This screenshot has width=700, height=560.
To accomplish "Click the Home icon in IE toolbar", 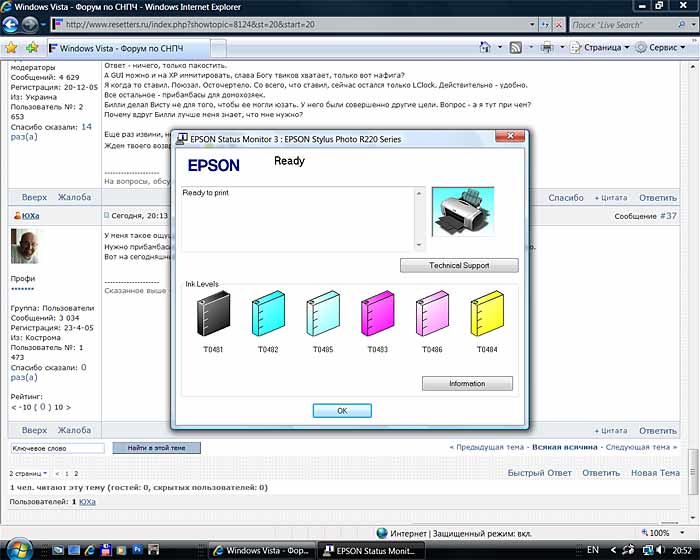I will 485,47.
